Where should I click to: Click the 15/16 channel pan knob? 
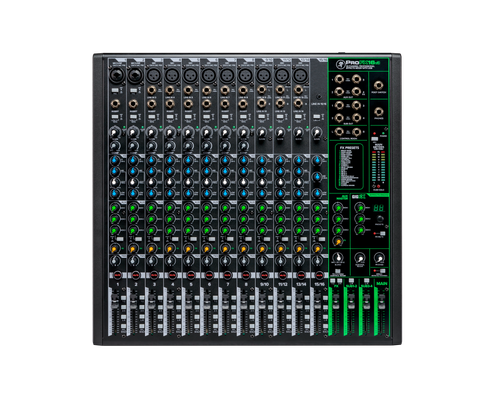[317, 261]
